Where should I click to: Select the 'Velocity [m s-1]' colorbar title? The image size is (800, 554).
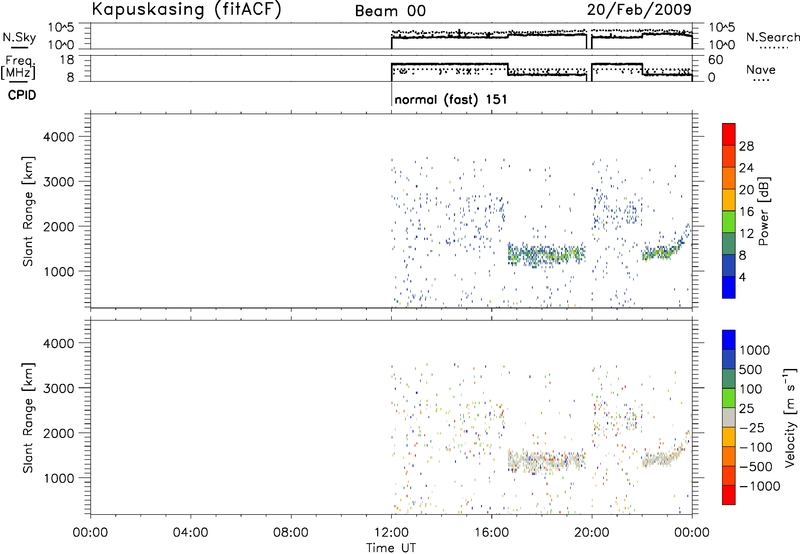click(790, 417)
